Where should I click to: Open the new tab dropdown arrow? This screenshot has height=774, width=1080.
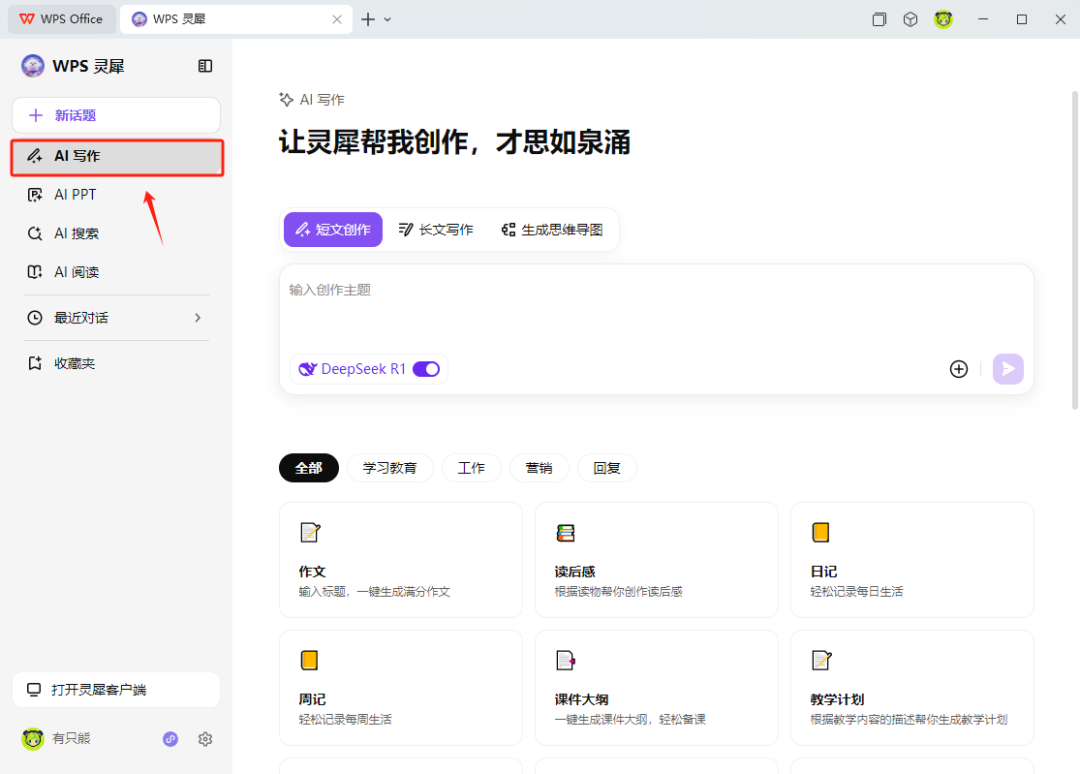[388, 19]
